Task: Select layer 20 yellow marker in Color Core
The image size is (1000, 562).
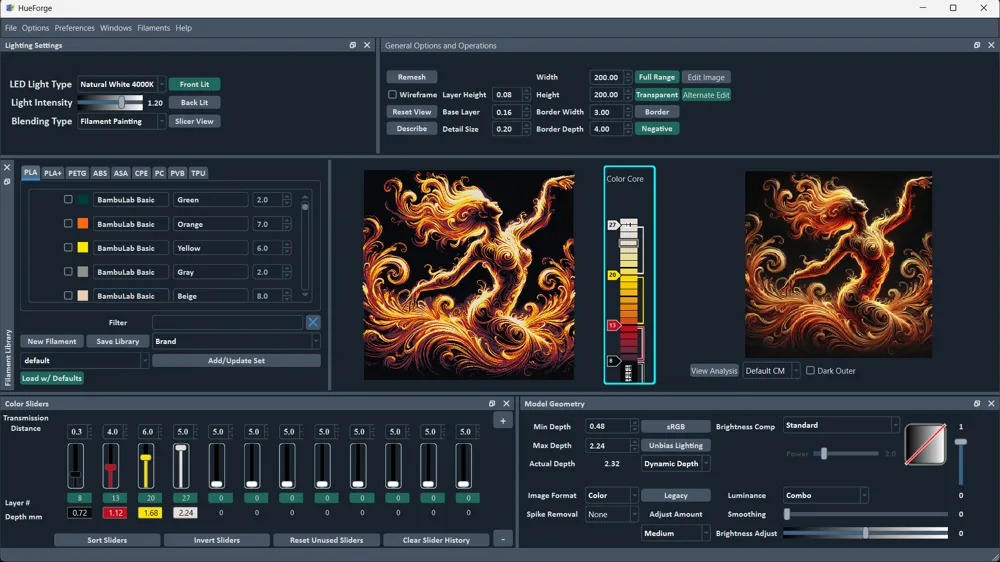Action: point(613,275)
